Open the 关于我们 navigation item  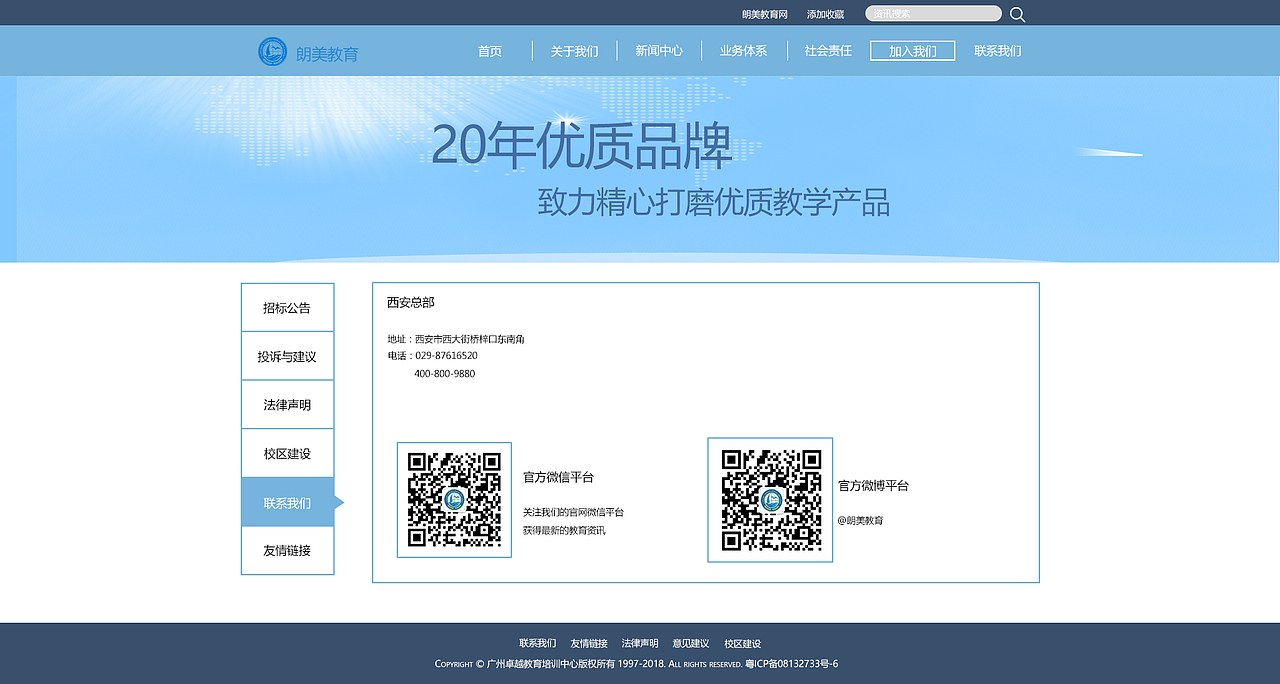pos(574,50)
